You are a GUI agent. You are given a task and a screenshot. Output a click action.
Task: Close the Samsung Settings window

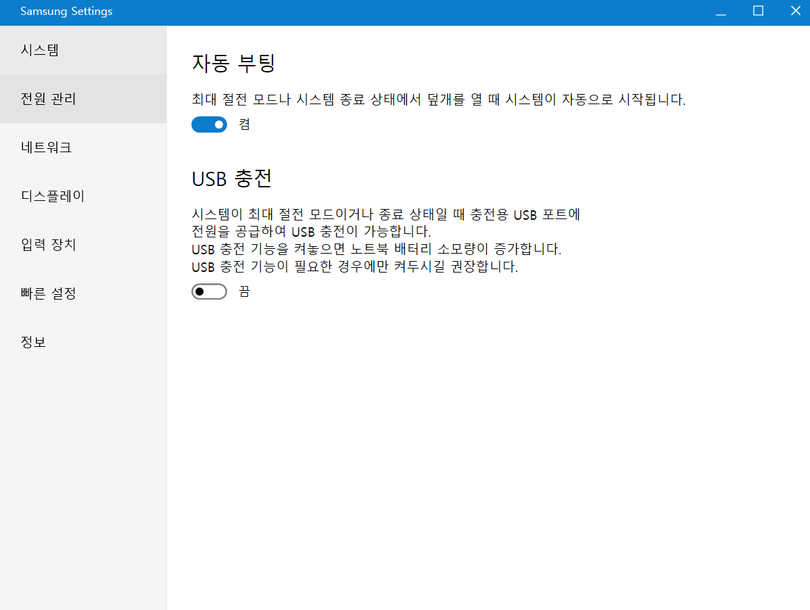[x=795, y=11]
